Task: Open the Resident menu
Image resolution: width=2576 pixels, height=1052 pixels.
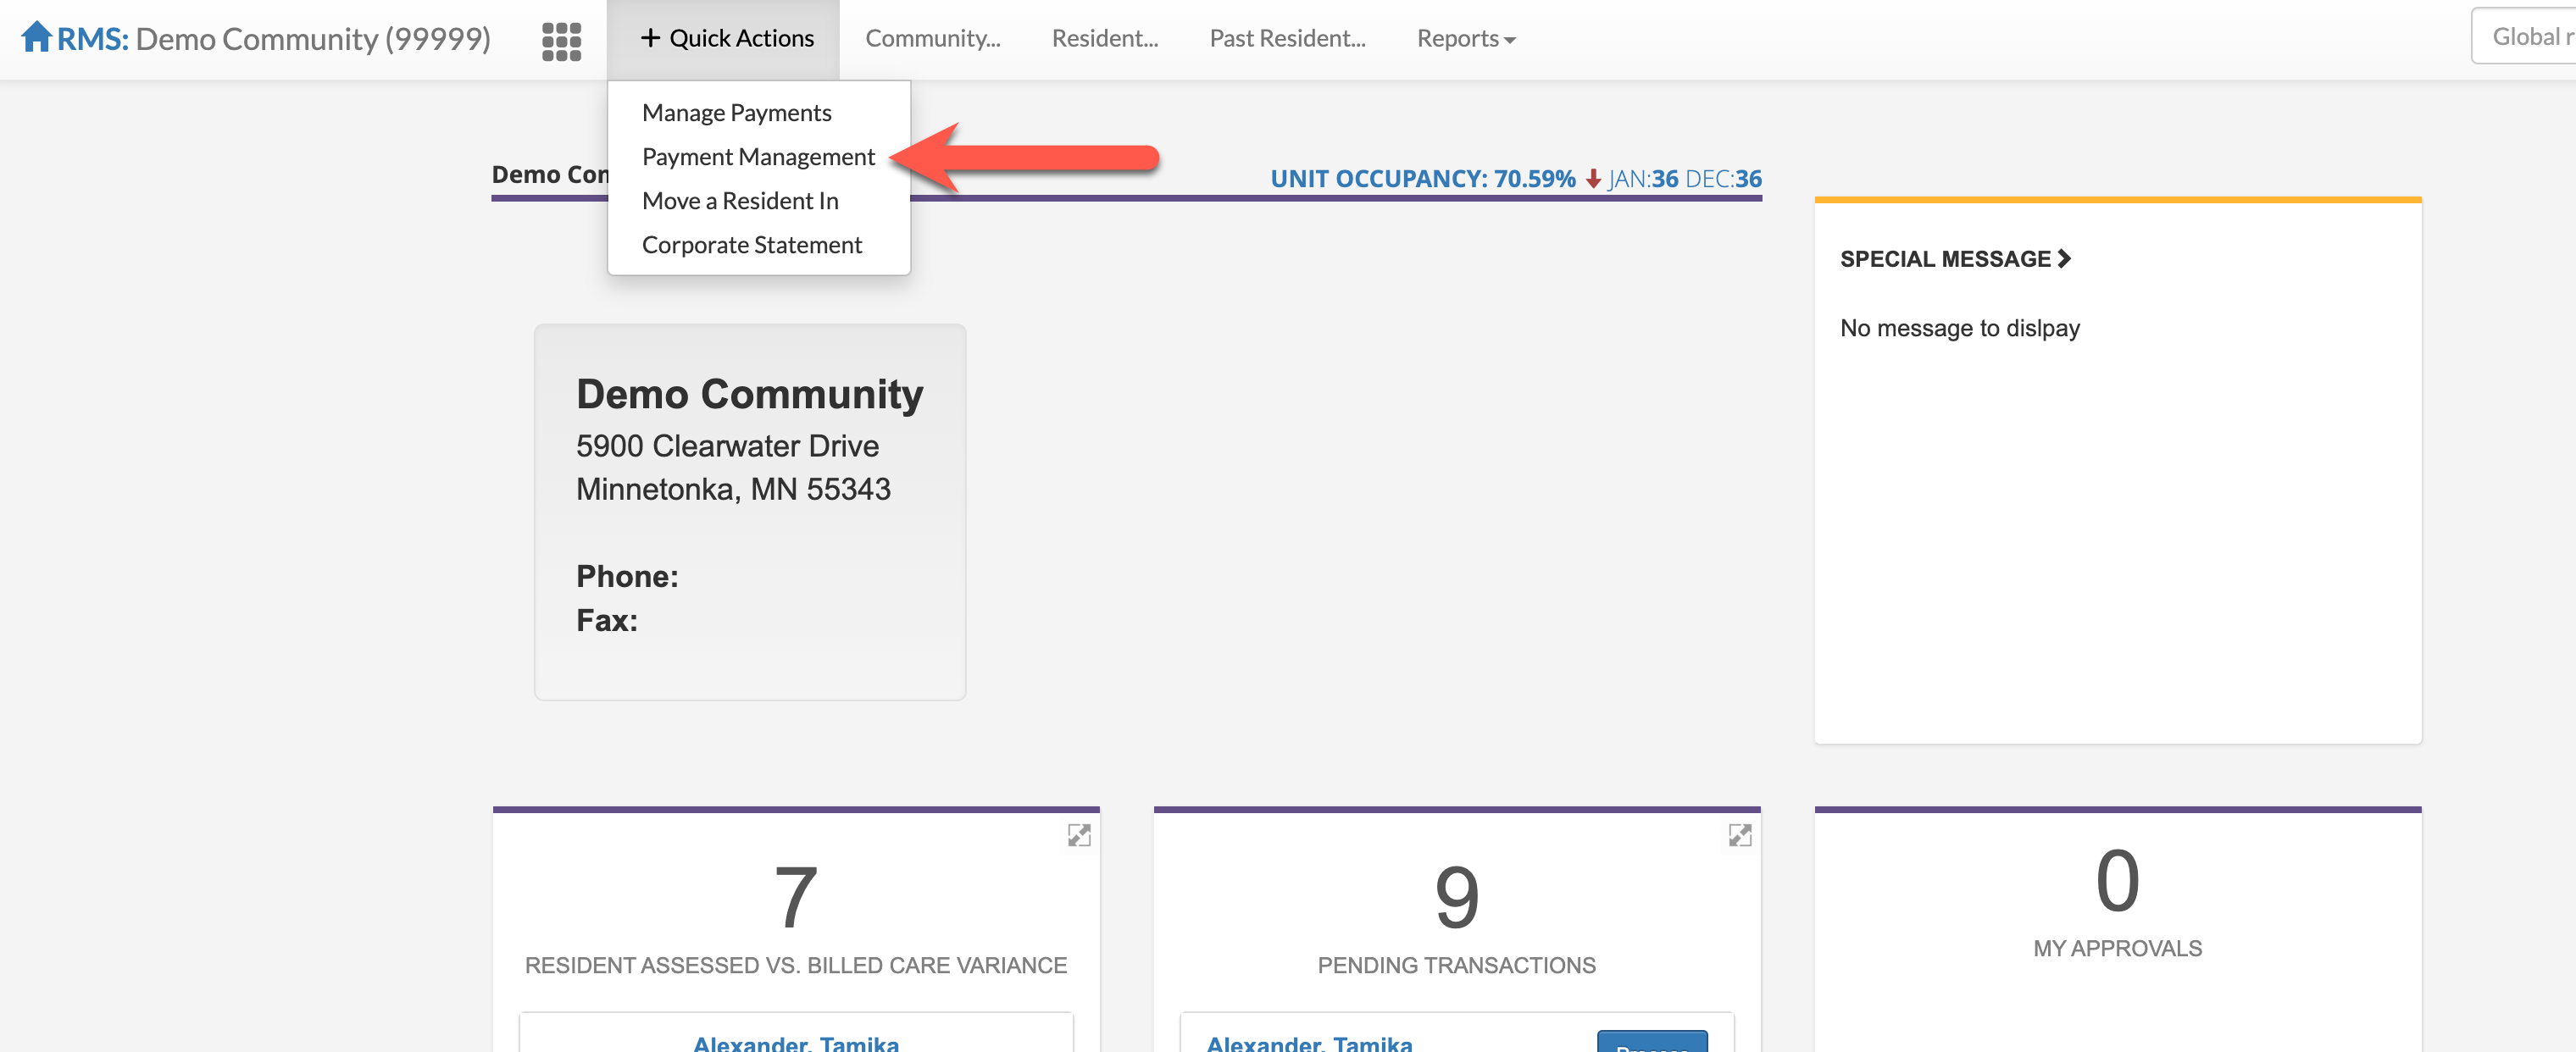Action: click(x=1104, y=38)
